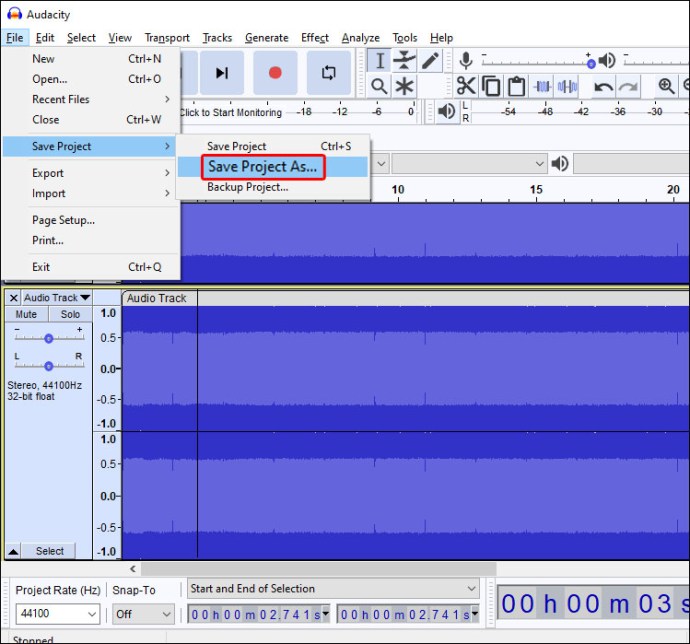The image size is (690, 644).
Task: Open the Effect menu
Action: click(x=315, y=38)
